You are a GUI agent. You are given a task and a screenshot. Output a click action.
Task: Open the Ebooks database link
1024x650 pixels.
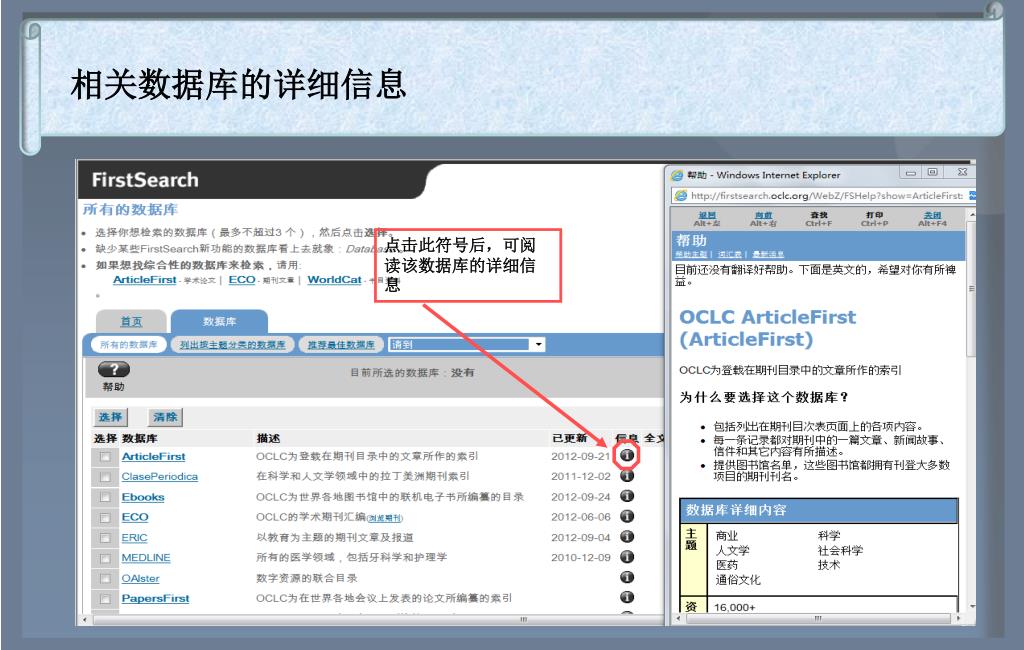(x=143, y=497)
